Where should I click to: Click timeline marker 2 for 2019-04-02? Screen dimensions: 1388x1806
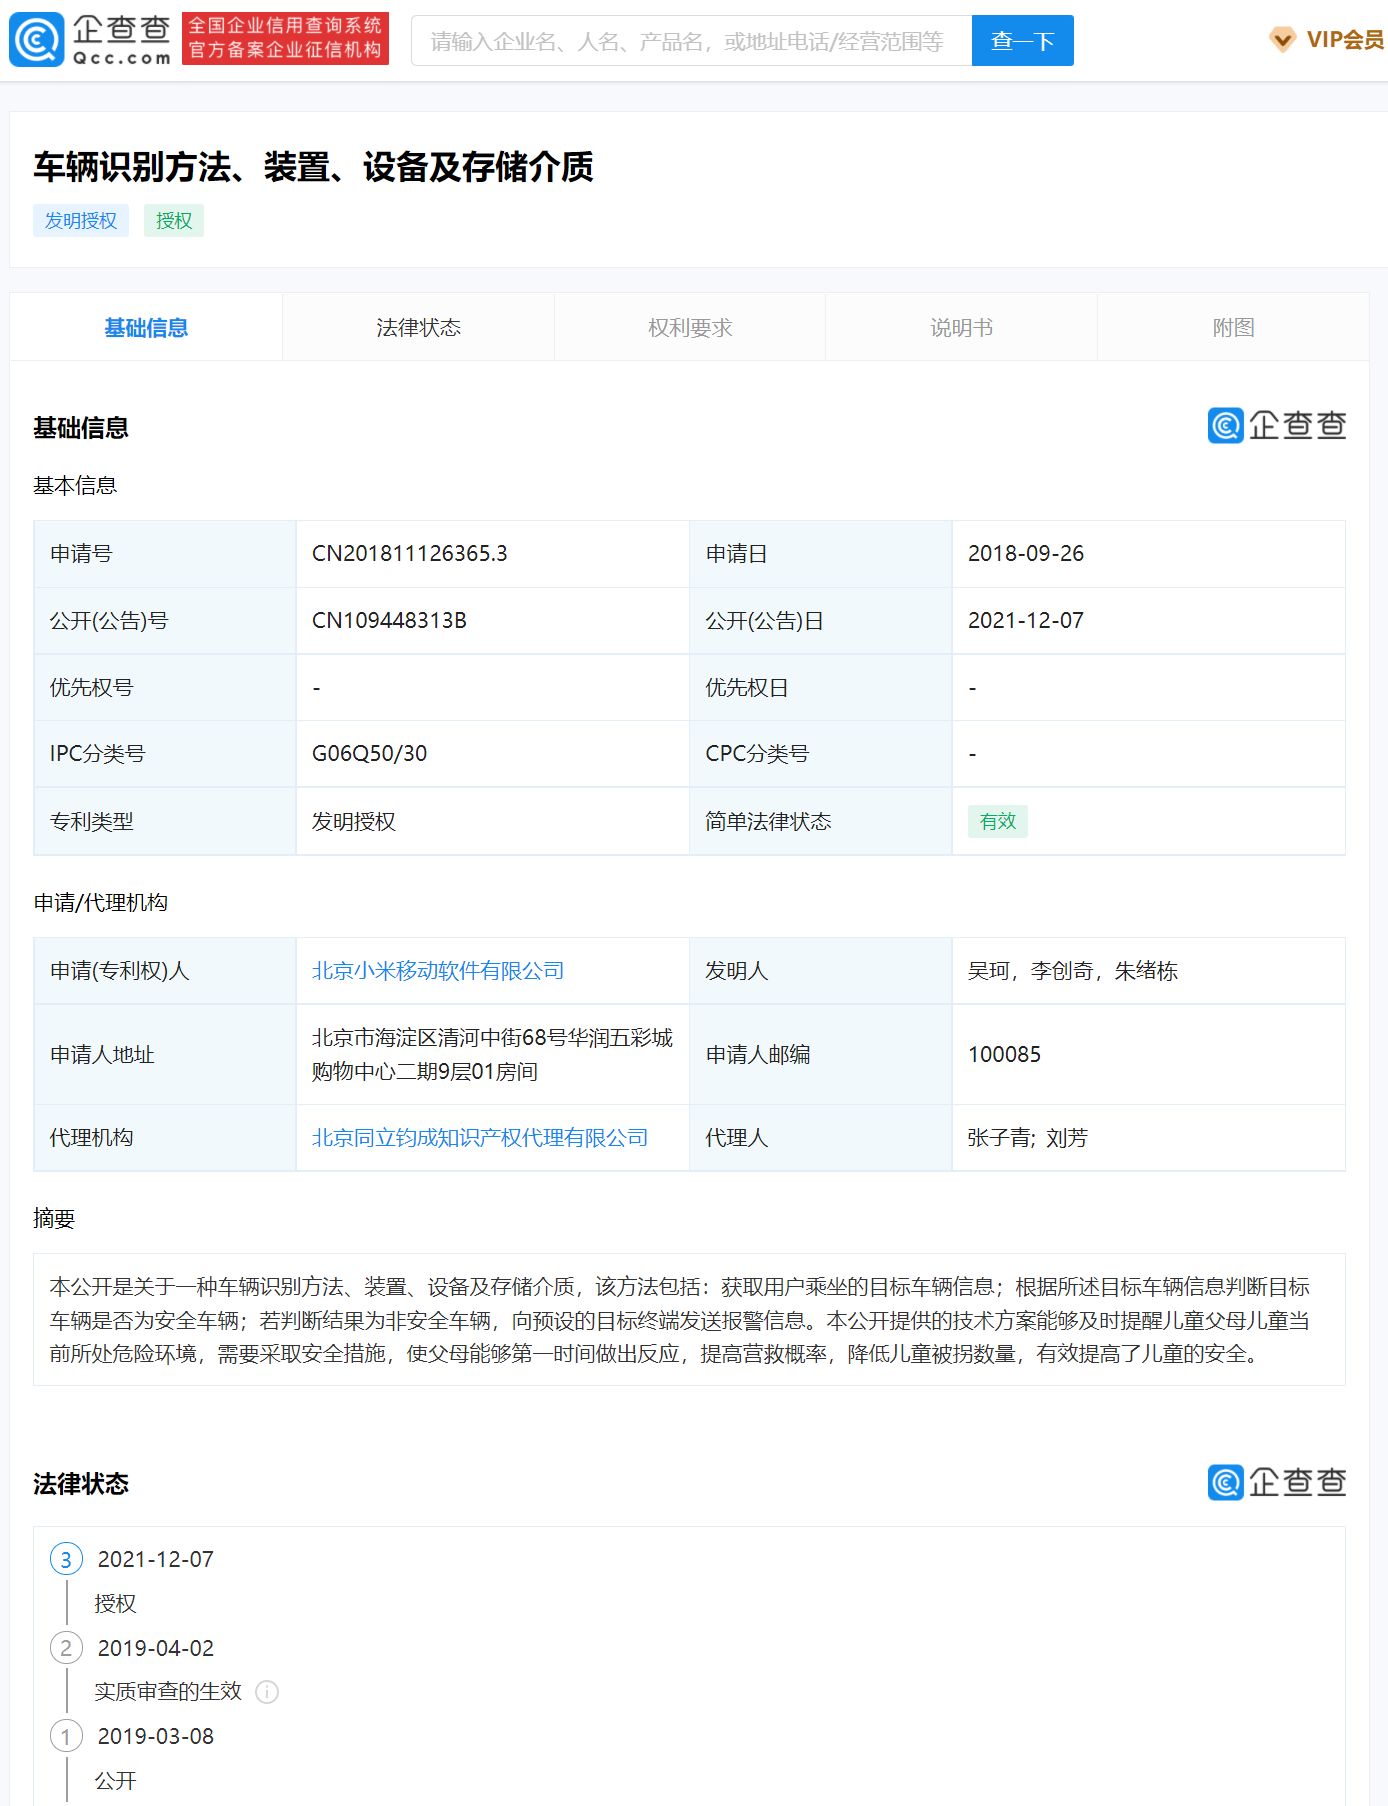pos(66,1648)
